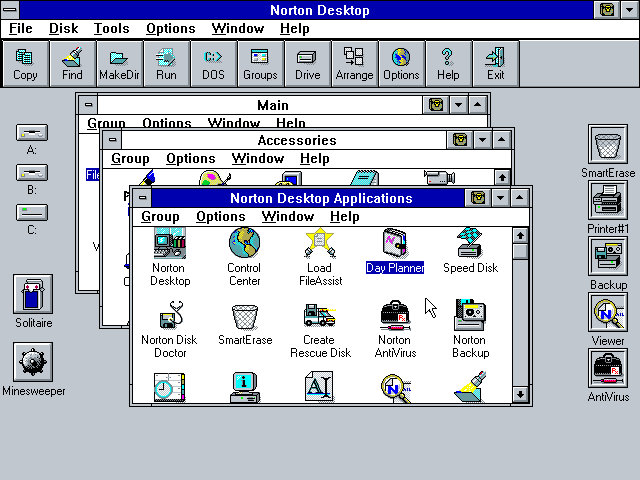Open Norton Desktop Applications control menu box
This screenshot has width=640, height=480.
142,198
